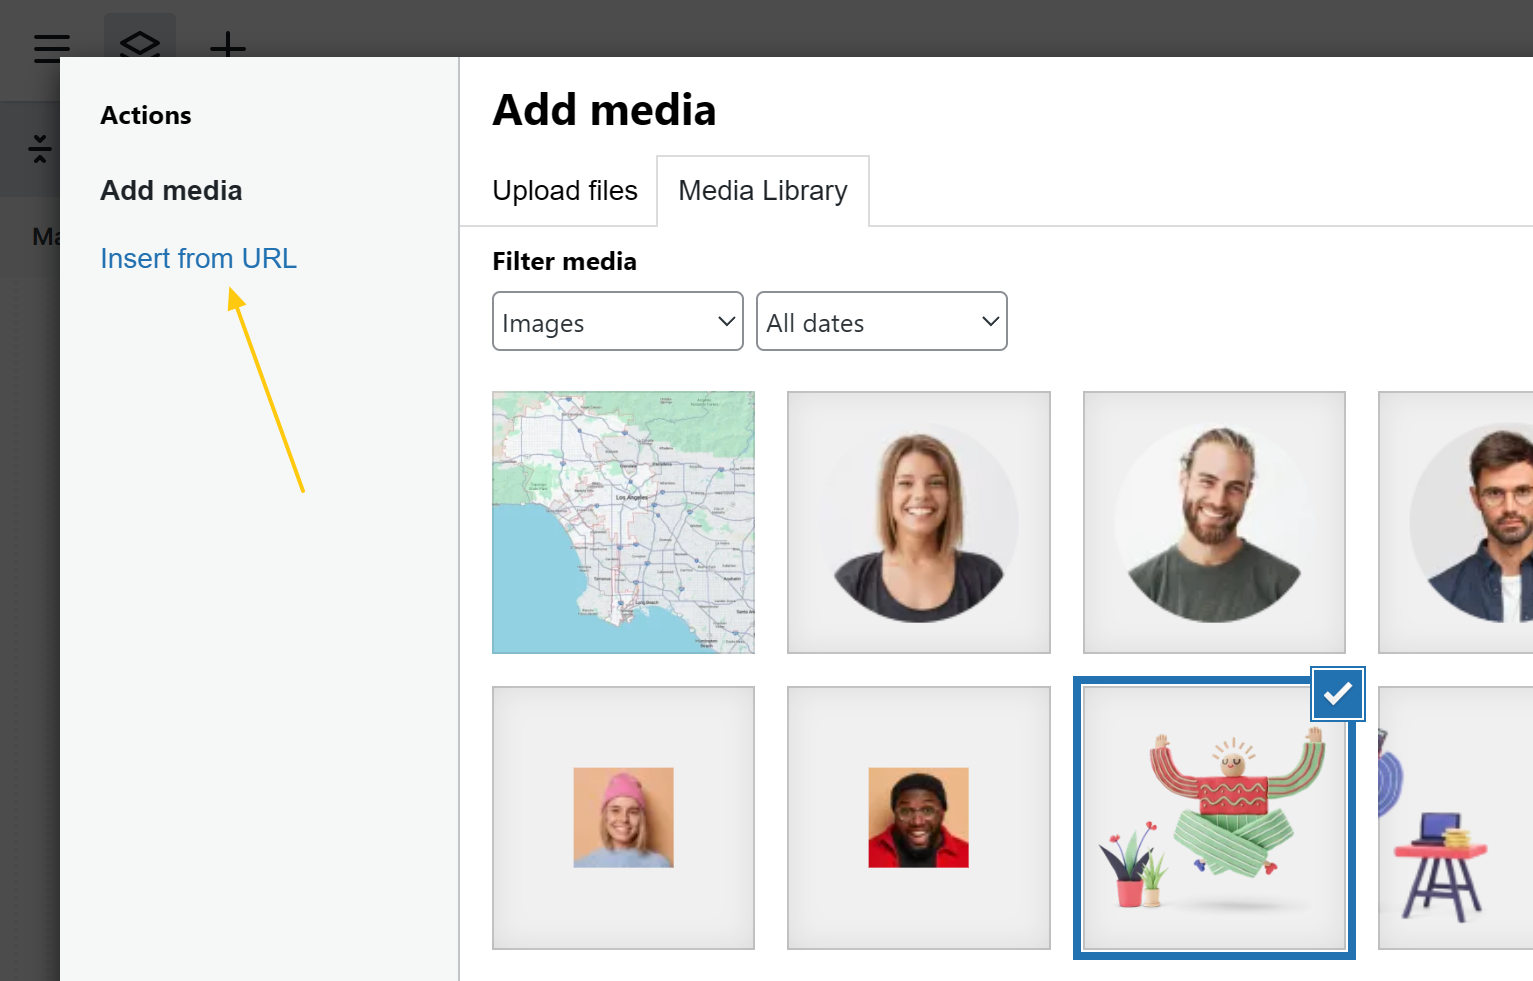This screenshot has width=1533, height=981.
Task: Select Add media in Actions sidebar
Action: pos(171,191)
